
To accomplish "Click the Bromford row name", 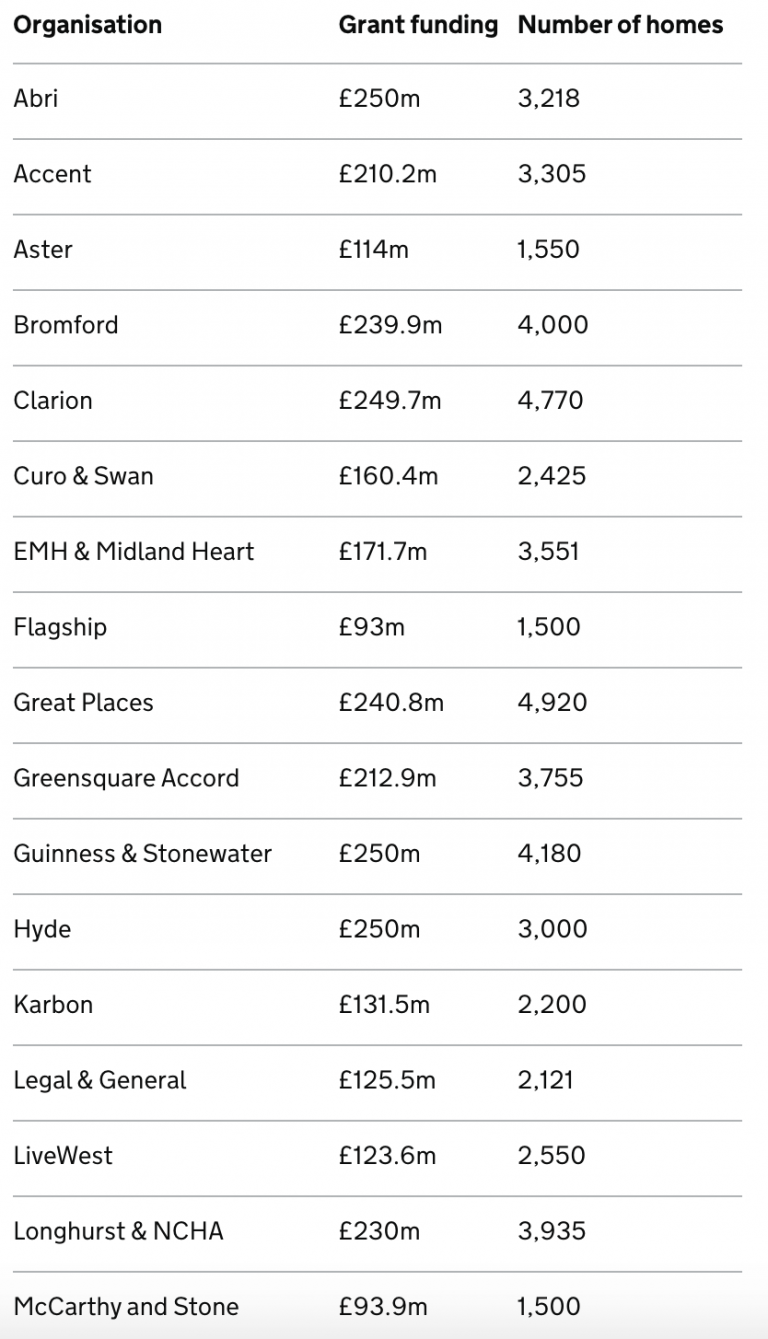I will coord(66,325).
